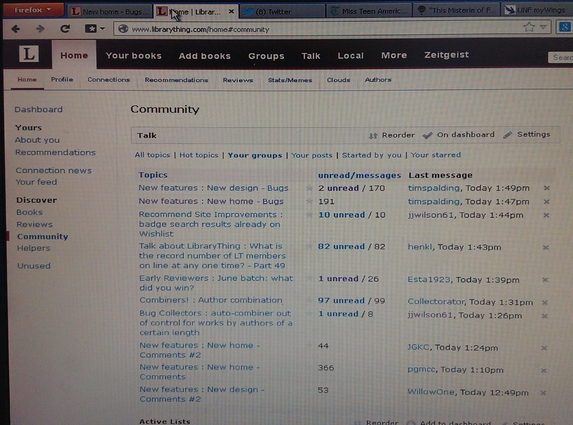Bookmark page with address bar star

528,27
